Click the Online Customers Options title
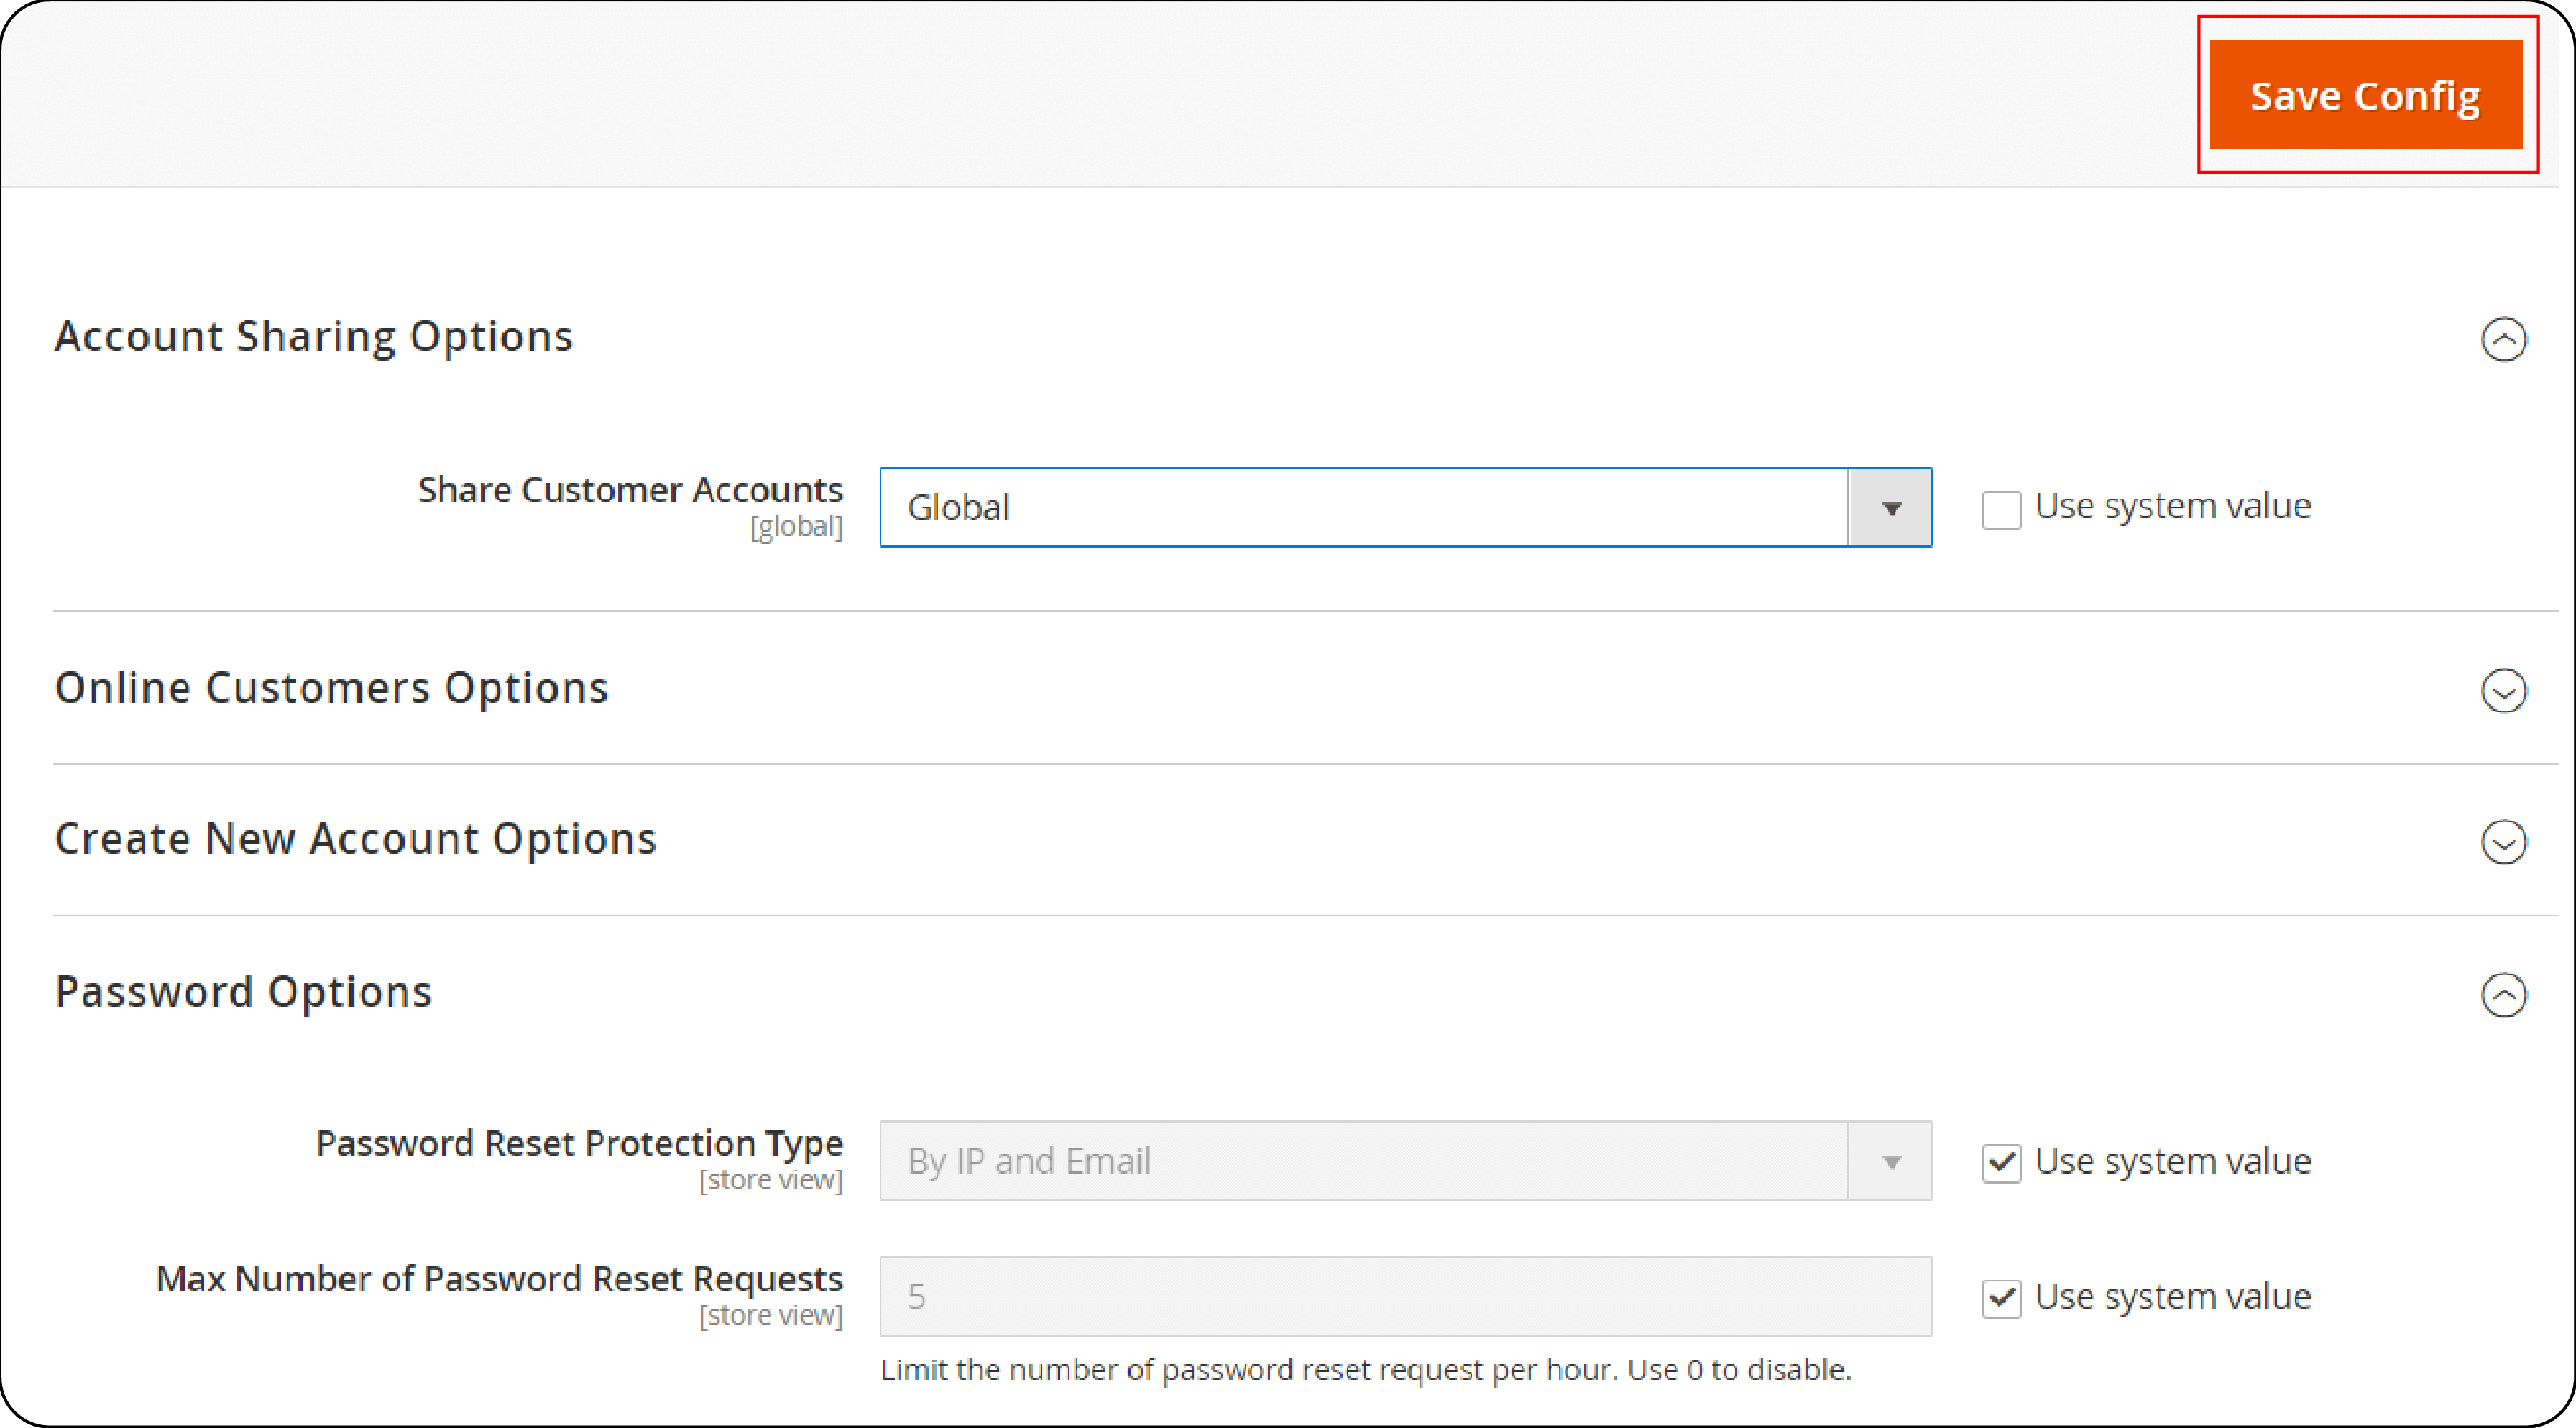This screenshot has width=2576, height=1428. 332,687
